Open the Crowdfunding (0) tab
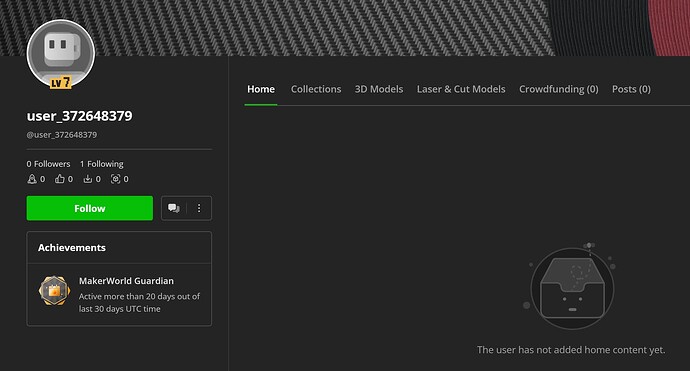The height and width of the screenshot is (371, 690). [559, 89]
